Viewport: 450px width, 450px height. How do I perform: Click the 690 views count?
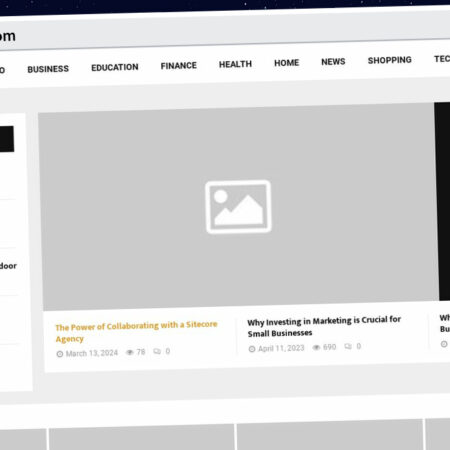329,347
